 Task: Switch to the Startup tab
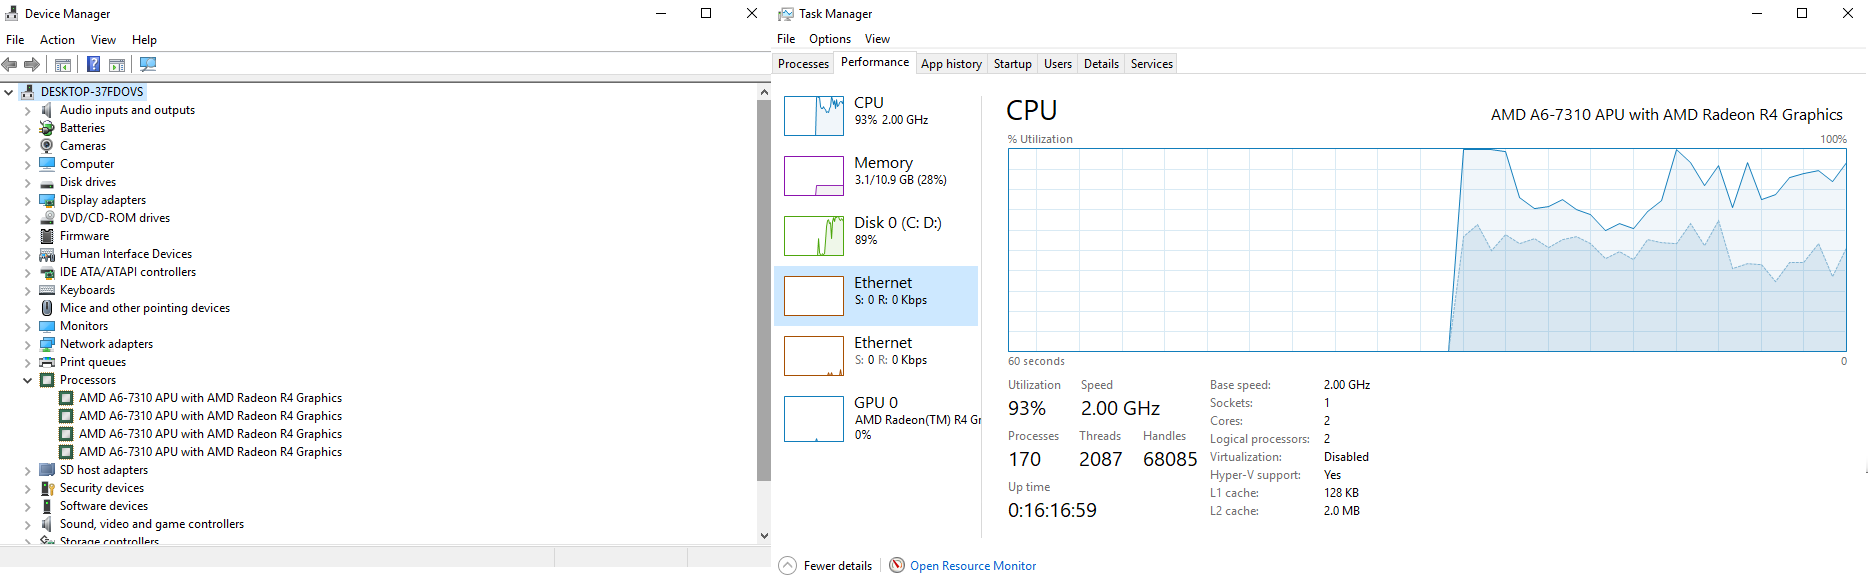1012,64
